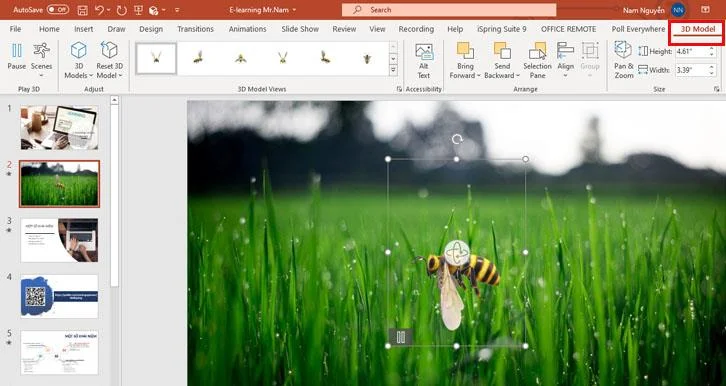Switch to the Insert tab
Image resolution: width=726 pixels, height=386 pixels.
click(x=84, y=29)
